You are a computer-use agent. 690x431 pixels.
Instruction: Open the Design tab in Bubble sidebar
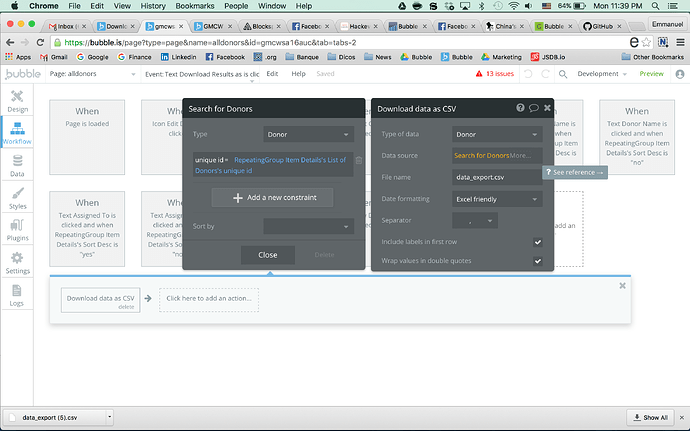pos(17,101)
